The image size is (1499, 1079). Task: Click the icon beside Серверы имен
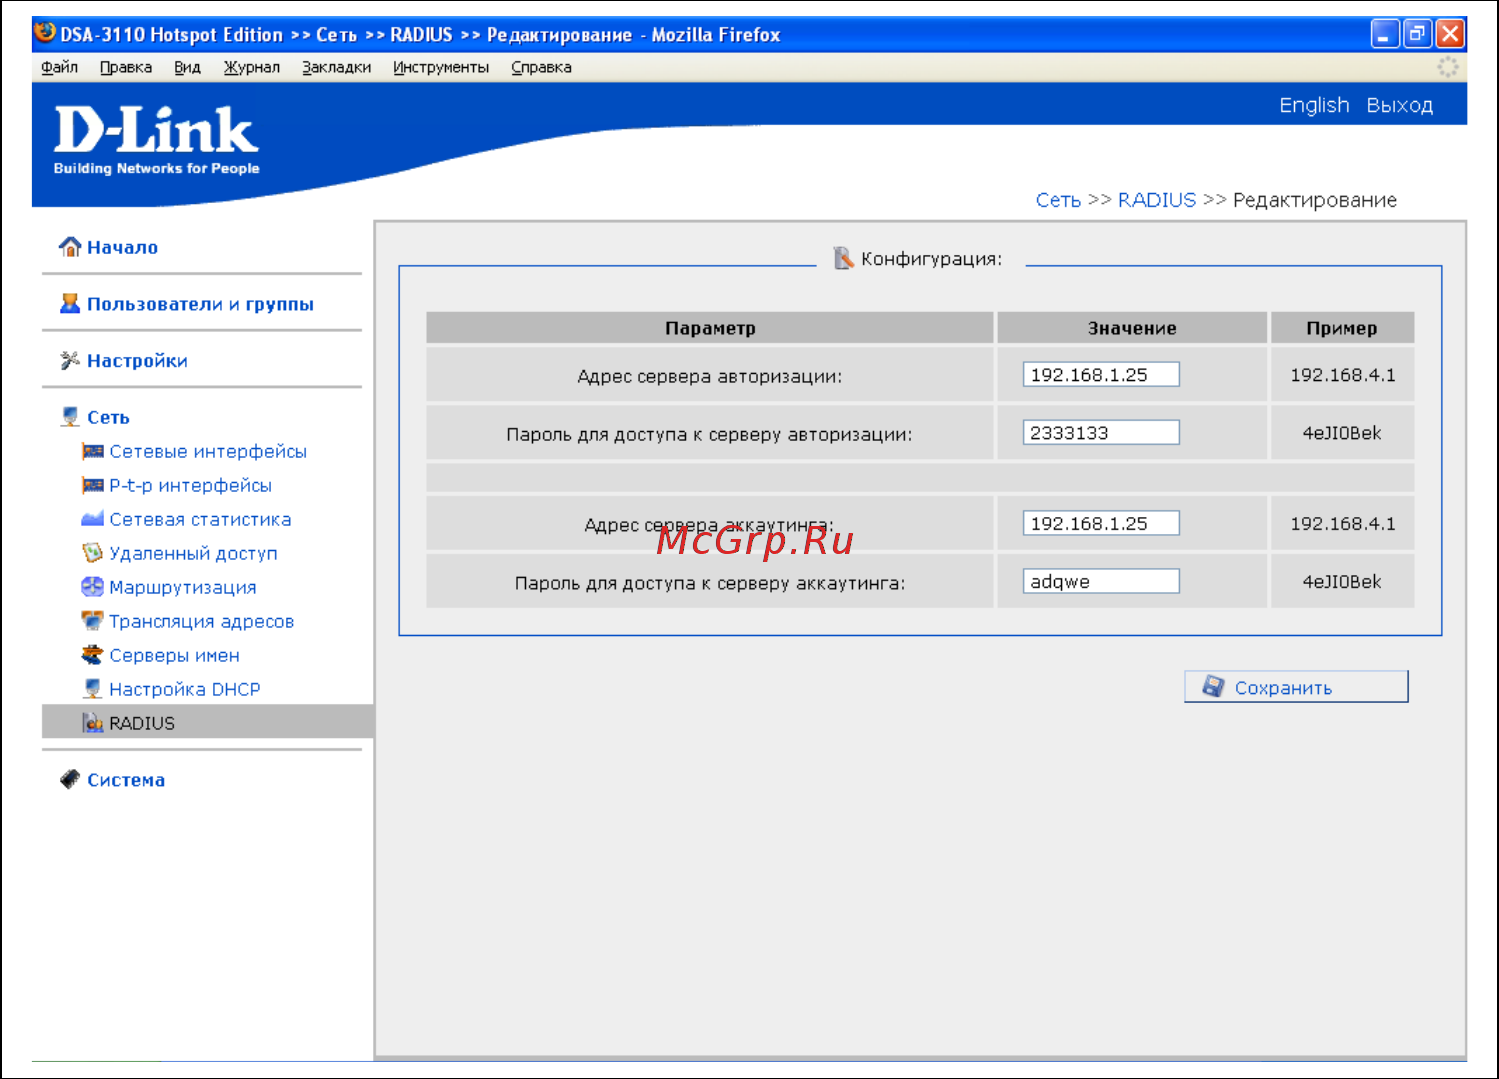(93, 655)
